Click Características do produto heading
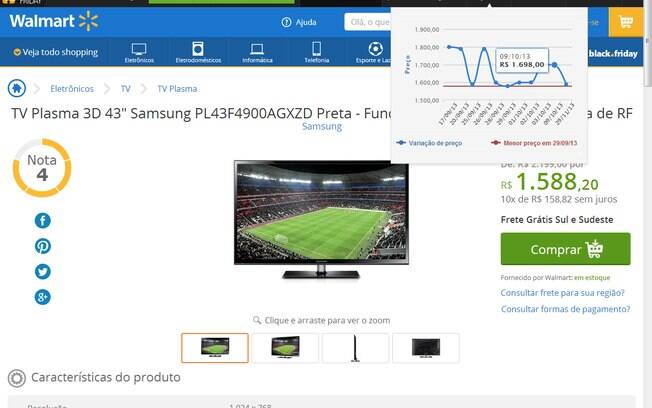The height and width of the screenshot is (408, 652). (106, 377)
